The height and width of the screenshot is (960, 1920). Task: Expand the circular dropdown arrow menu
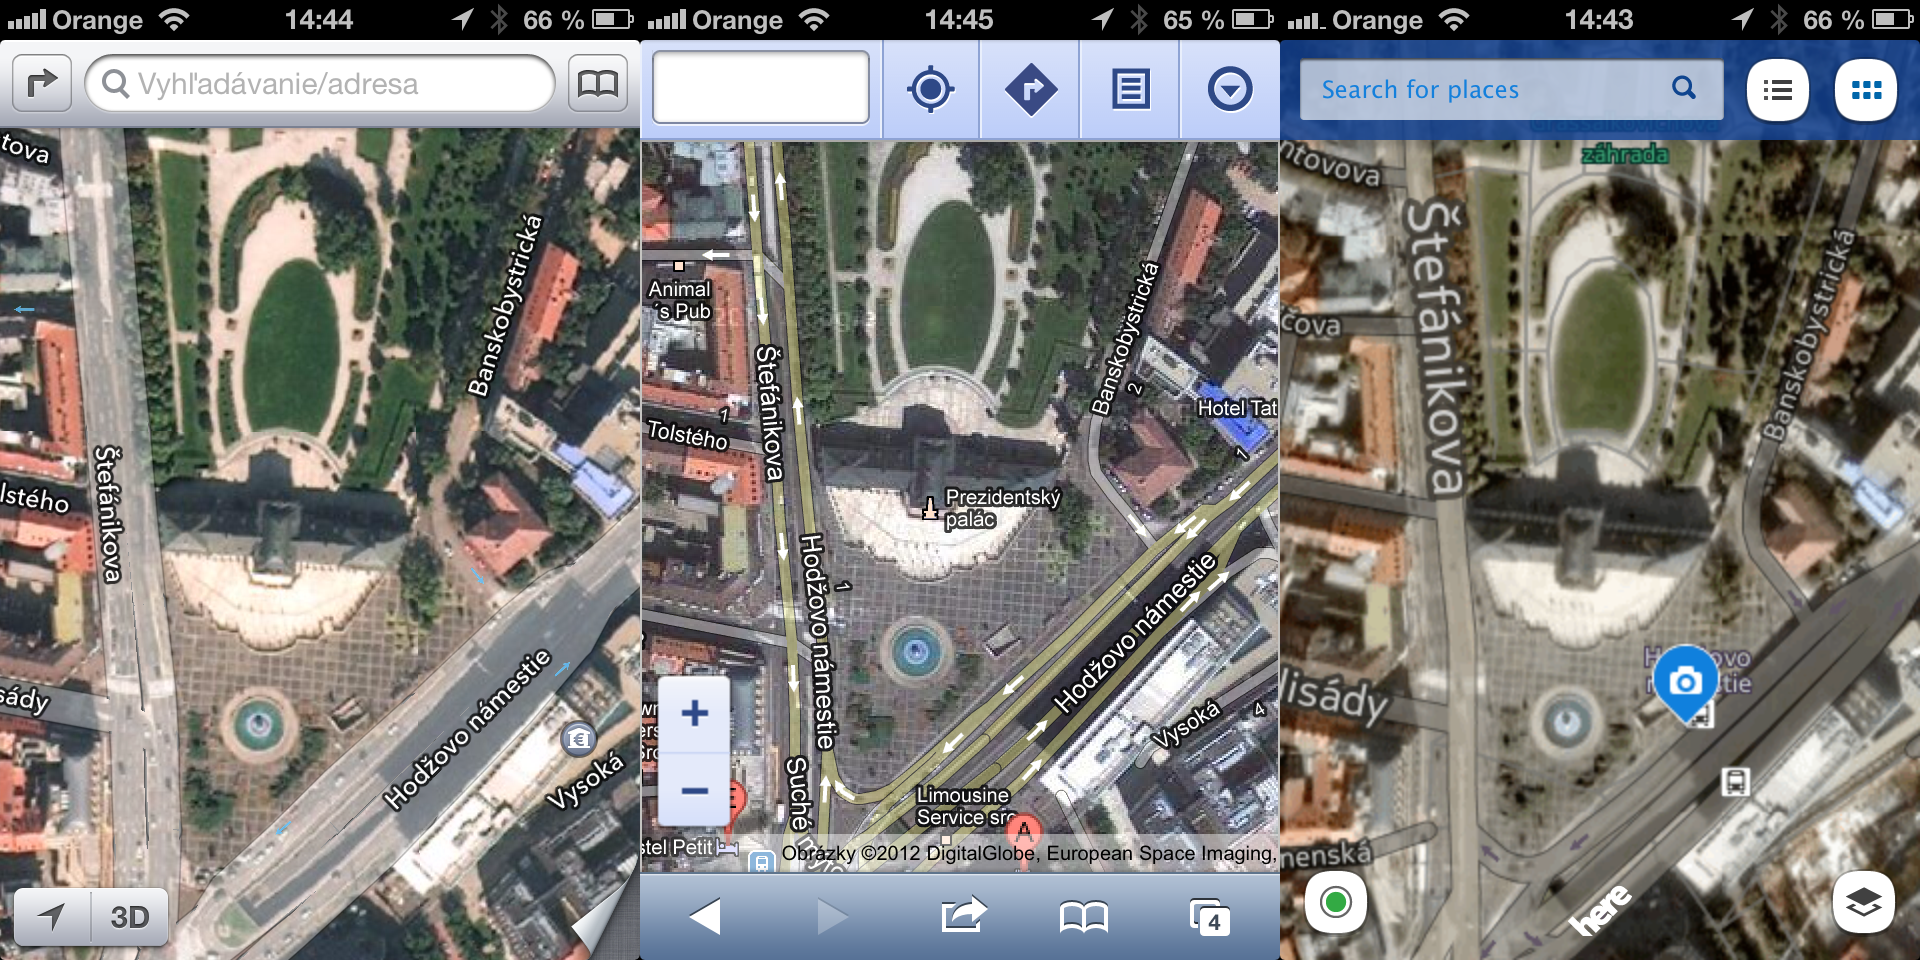(x=1229, y=89)
